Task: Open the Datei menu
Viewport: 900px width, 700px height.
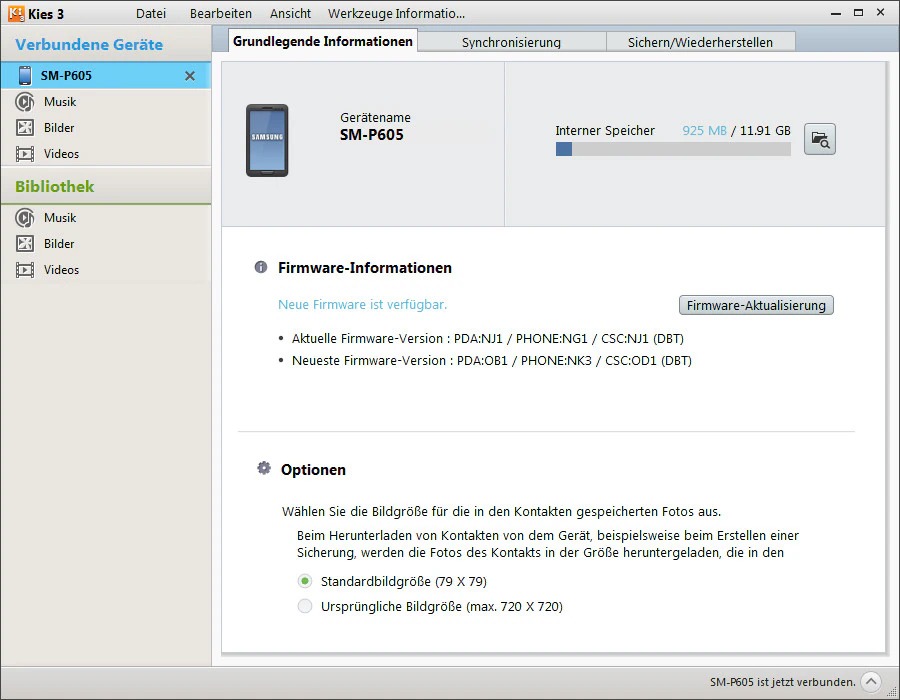Action: pos(151,14)
